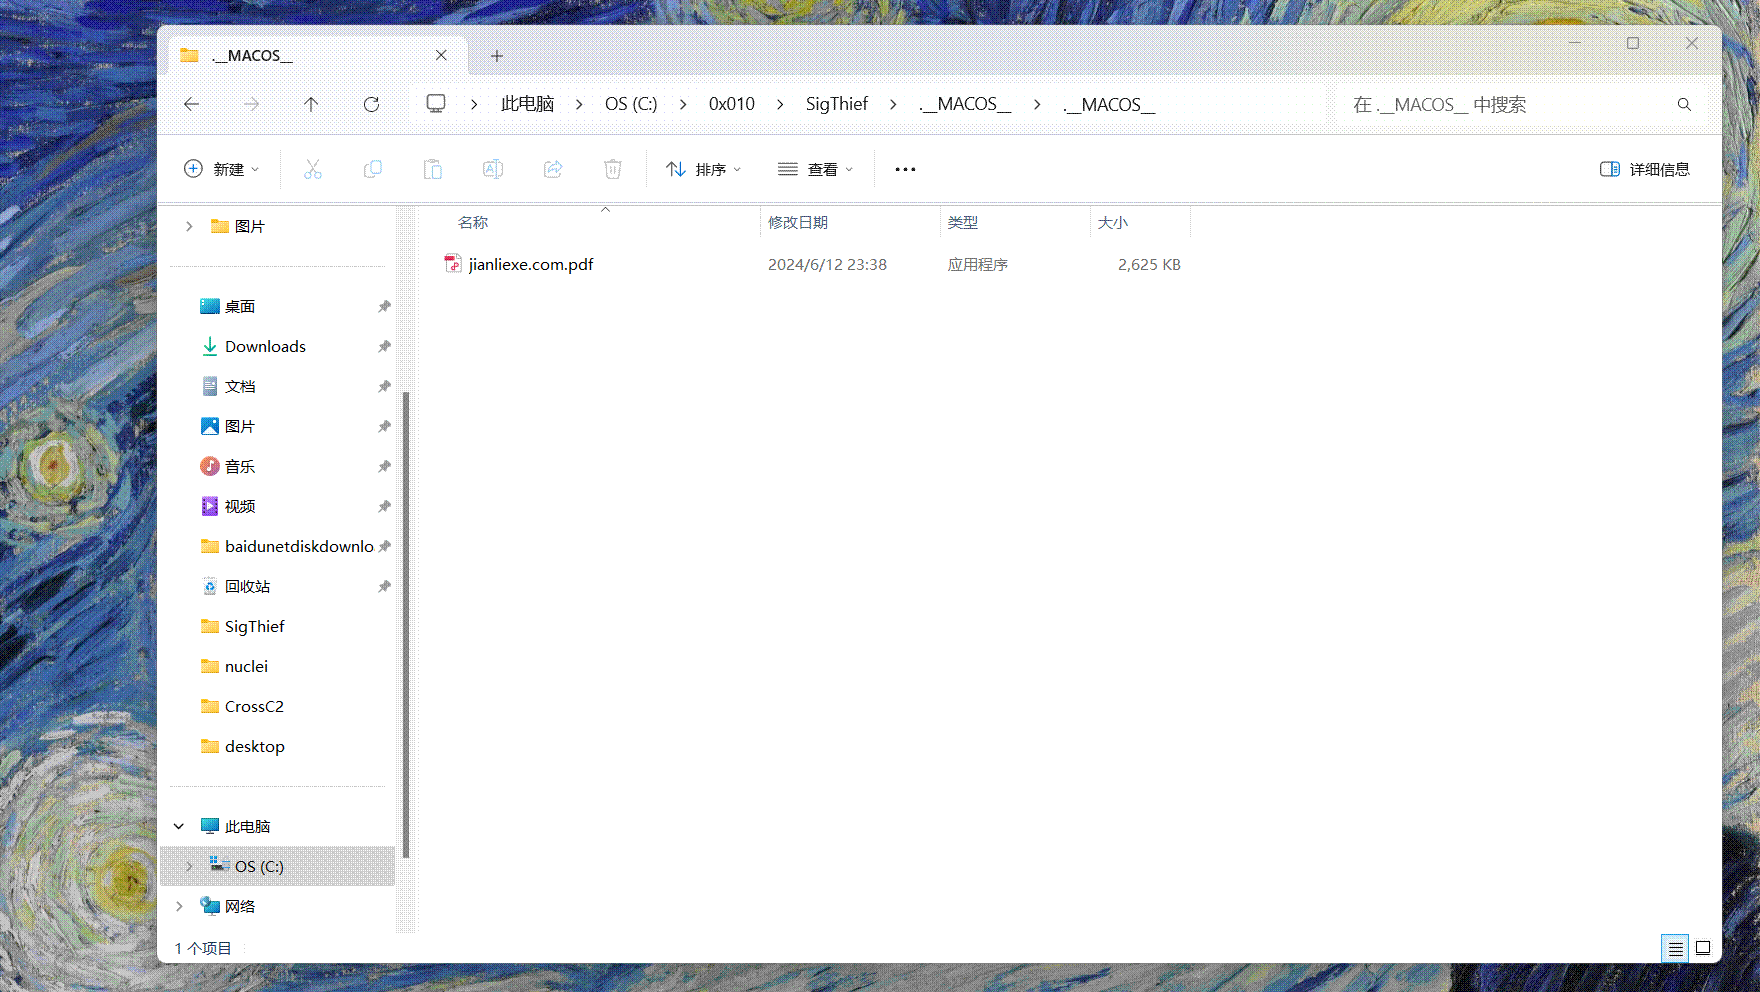The height and width of the screenshot is (992, 1760).
Task: Click the 2024/6/12 23:38 date cell
Action: tap(827, 264)
